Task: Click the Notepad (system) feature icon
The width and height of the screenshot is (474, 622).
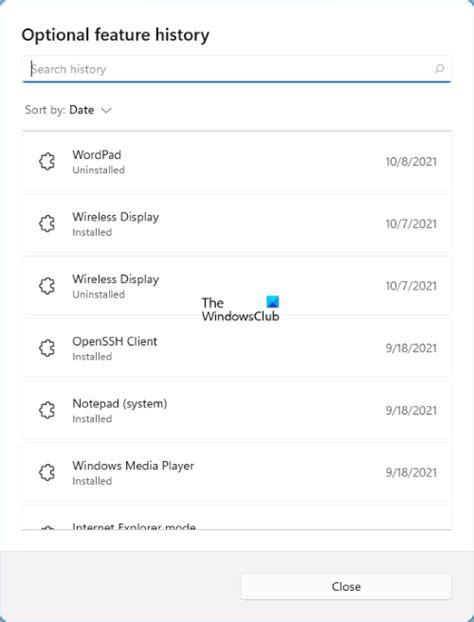Action: (x=47, y=410)
